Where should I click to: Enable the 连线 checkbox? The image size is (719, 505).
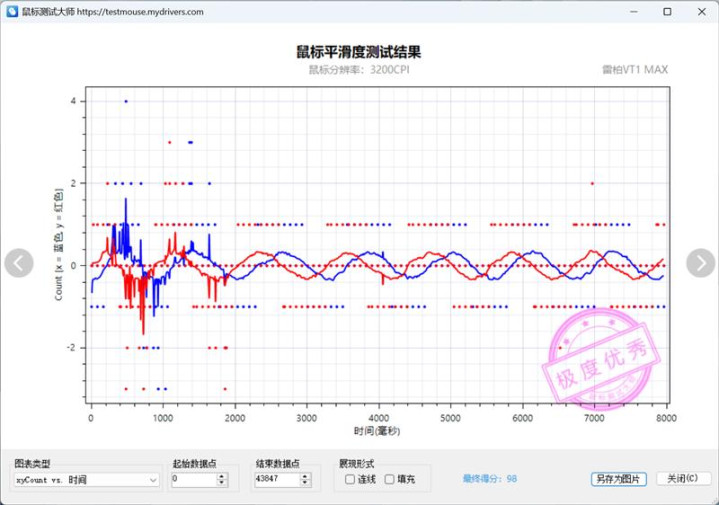[350, 480]
